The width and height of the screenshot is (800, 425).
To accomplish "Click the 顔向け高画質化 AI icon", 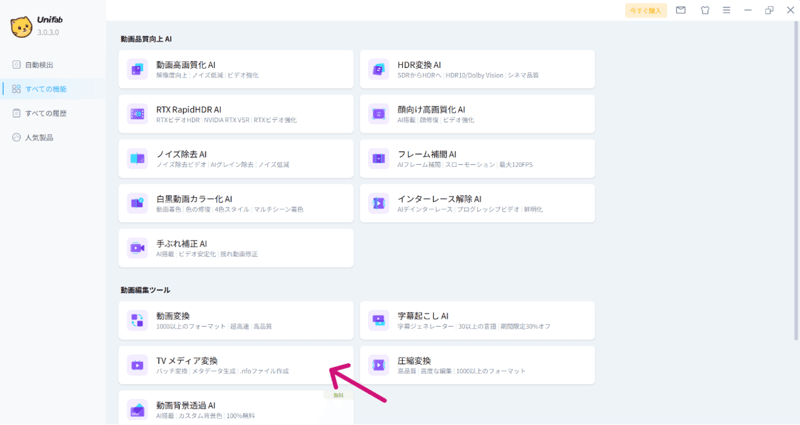I will [x=379, y=114].
